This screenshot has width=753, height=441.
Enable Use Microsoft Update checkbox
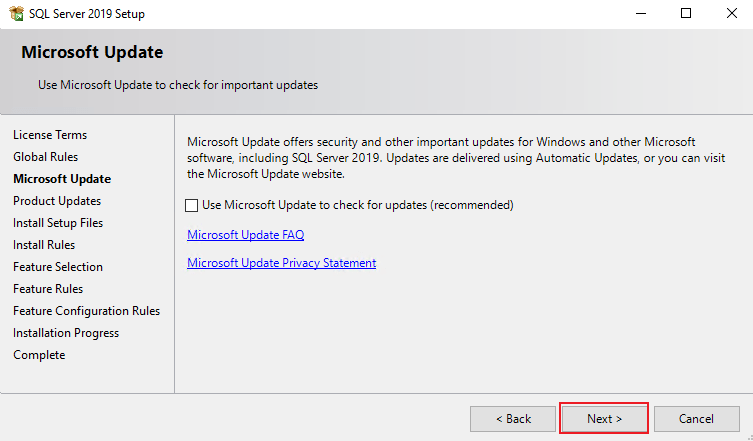tap(192, 205)
